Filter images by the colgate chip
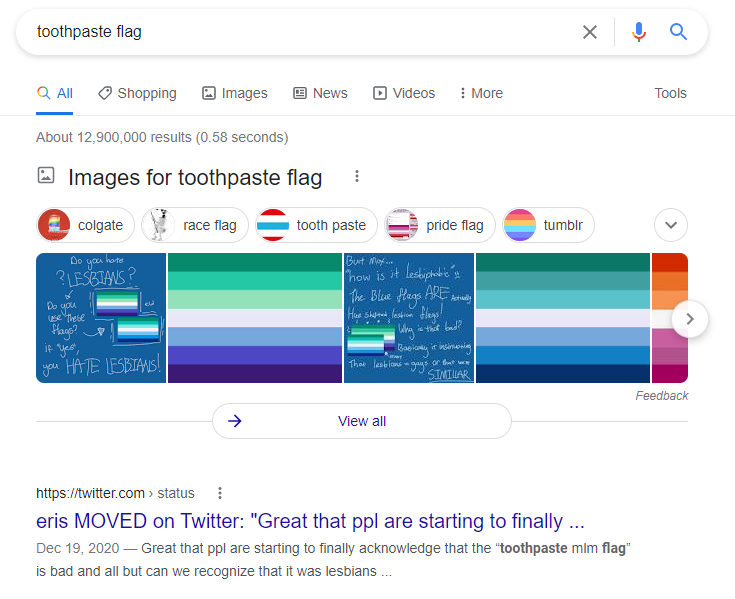This screenshot has height=599, width=735. 85,225
